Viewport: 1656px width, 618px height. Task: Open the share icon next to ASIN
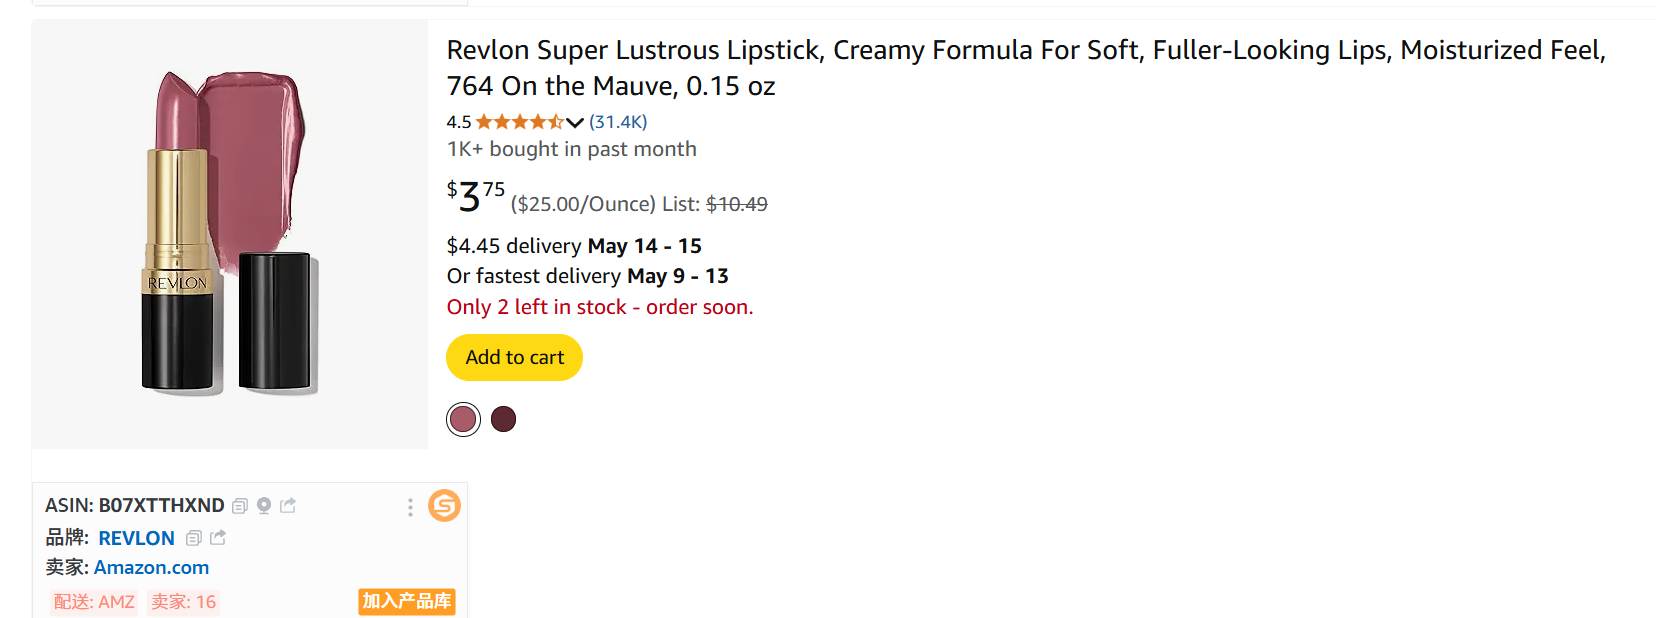288,506
